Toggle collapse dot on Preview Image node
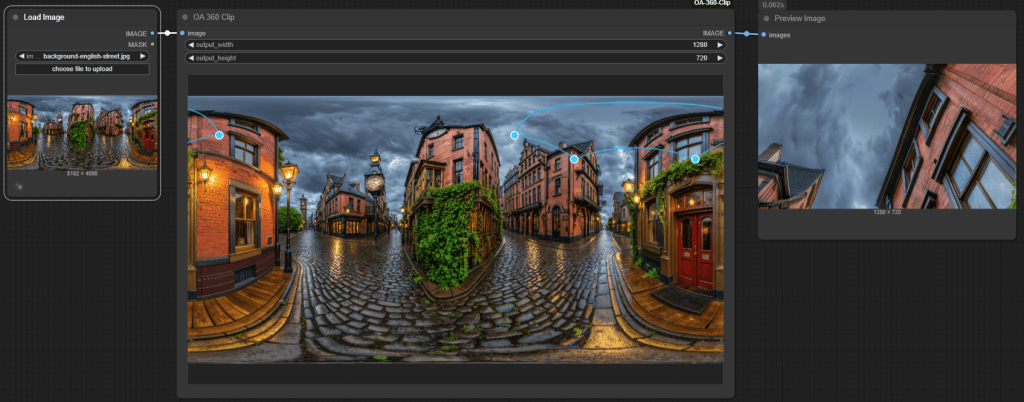This screenshot has width=1024, height=402. [767, 18]
